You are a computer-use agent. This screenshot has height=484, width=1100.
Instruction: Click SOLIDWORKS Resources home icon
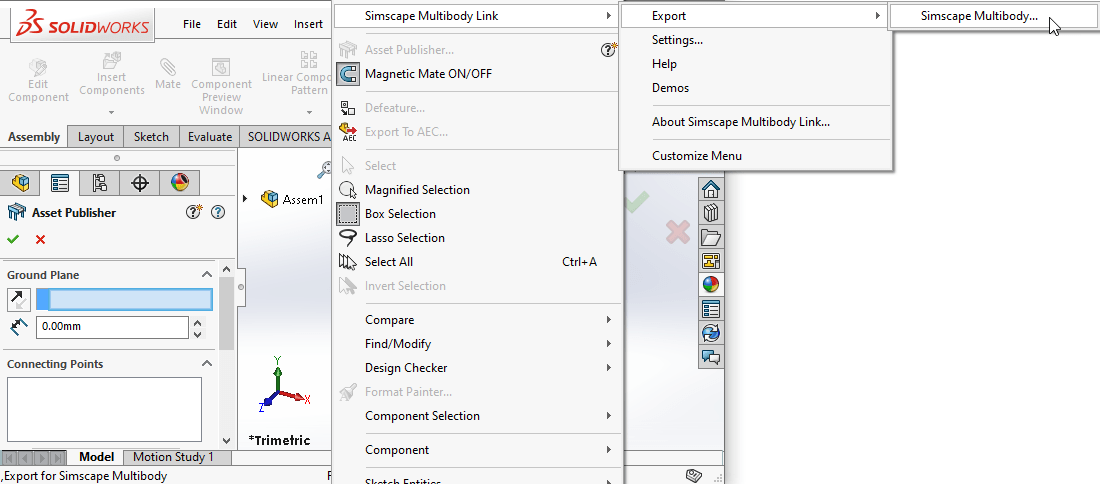(x=711, y=189)
